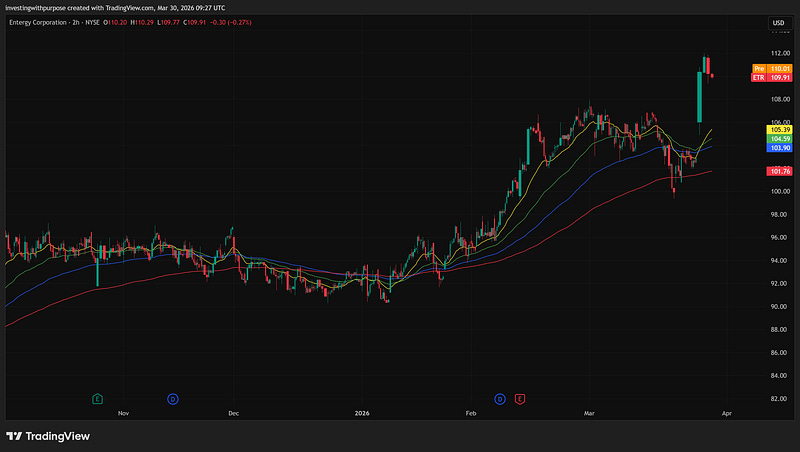Click the 108.00 price axis label
Viewport: 800px width, 452px height.
pyautogui.click(x=780, y=99)
